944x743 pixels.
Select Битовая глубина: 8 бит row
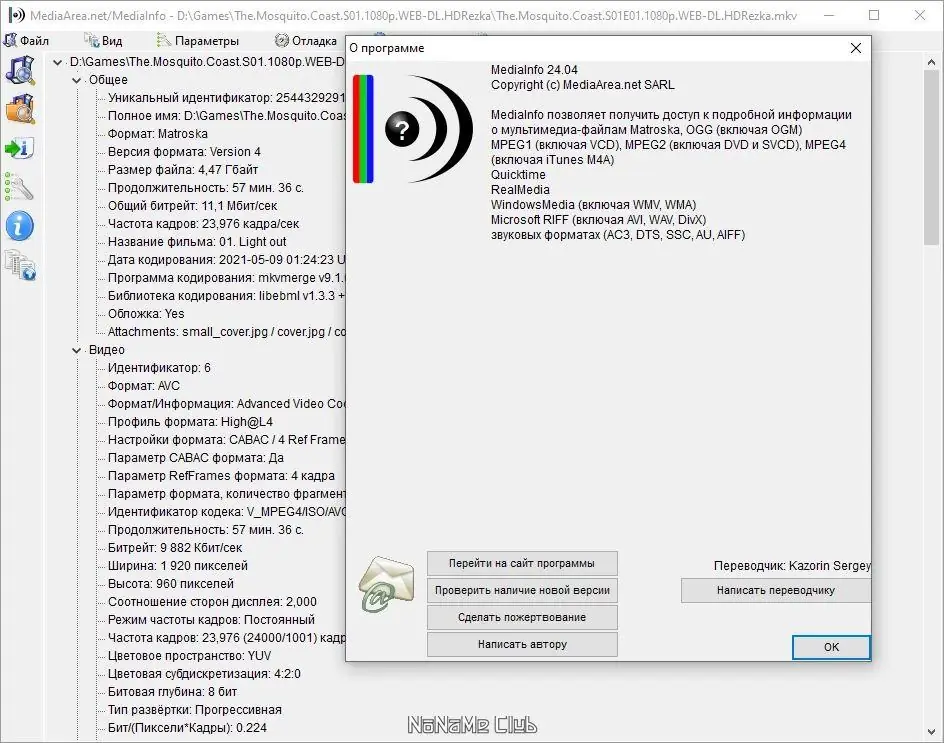[x=173, y=692]
